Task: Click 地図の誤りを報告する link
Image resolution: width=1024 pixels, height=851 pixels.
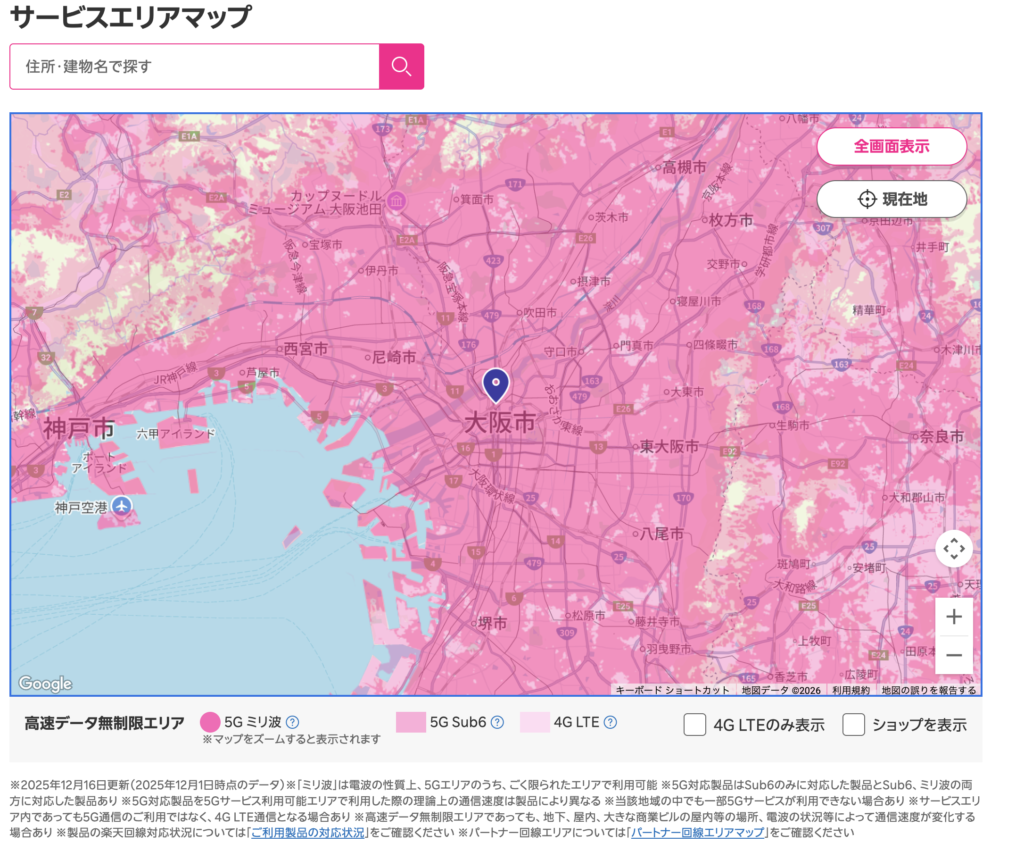Action: (x=928, y=690)
